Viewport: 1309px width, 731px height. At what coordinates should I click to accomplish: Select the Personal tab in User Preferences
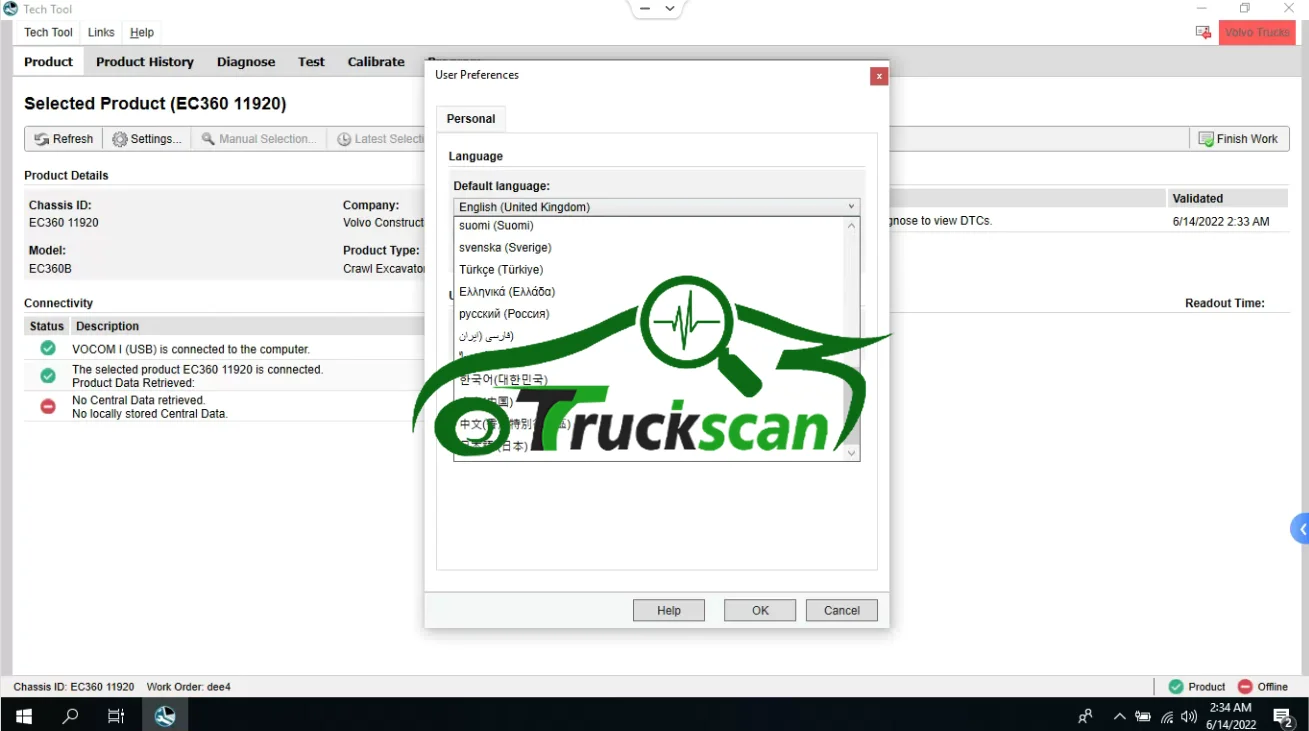point(471,119)
